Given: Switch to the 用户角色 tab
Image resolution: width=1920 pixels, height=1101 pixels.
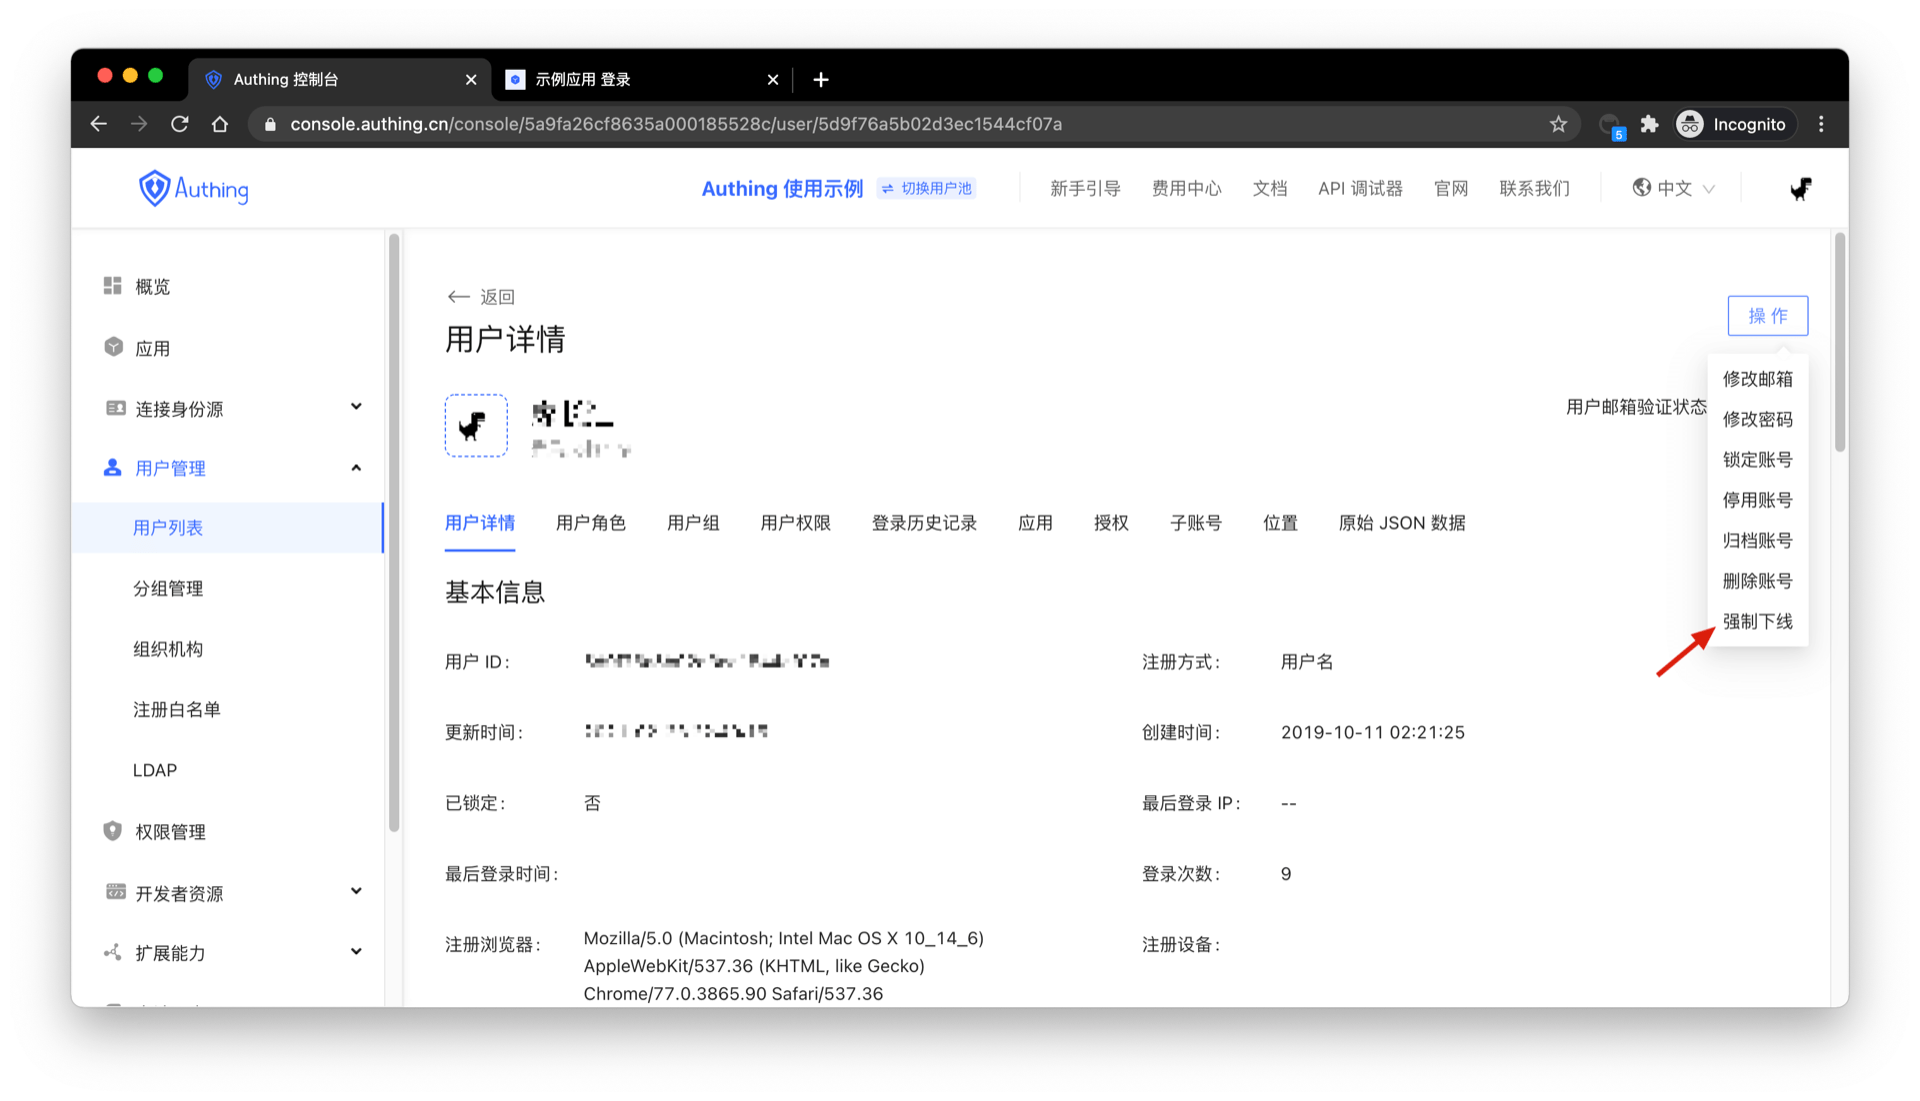Looking at the screenshot, I should click(590, 523).
